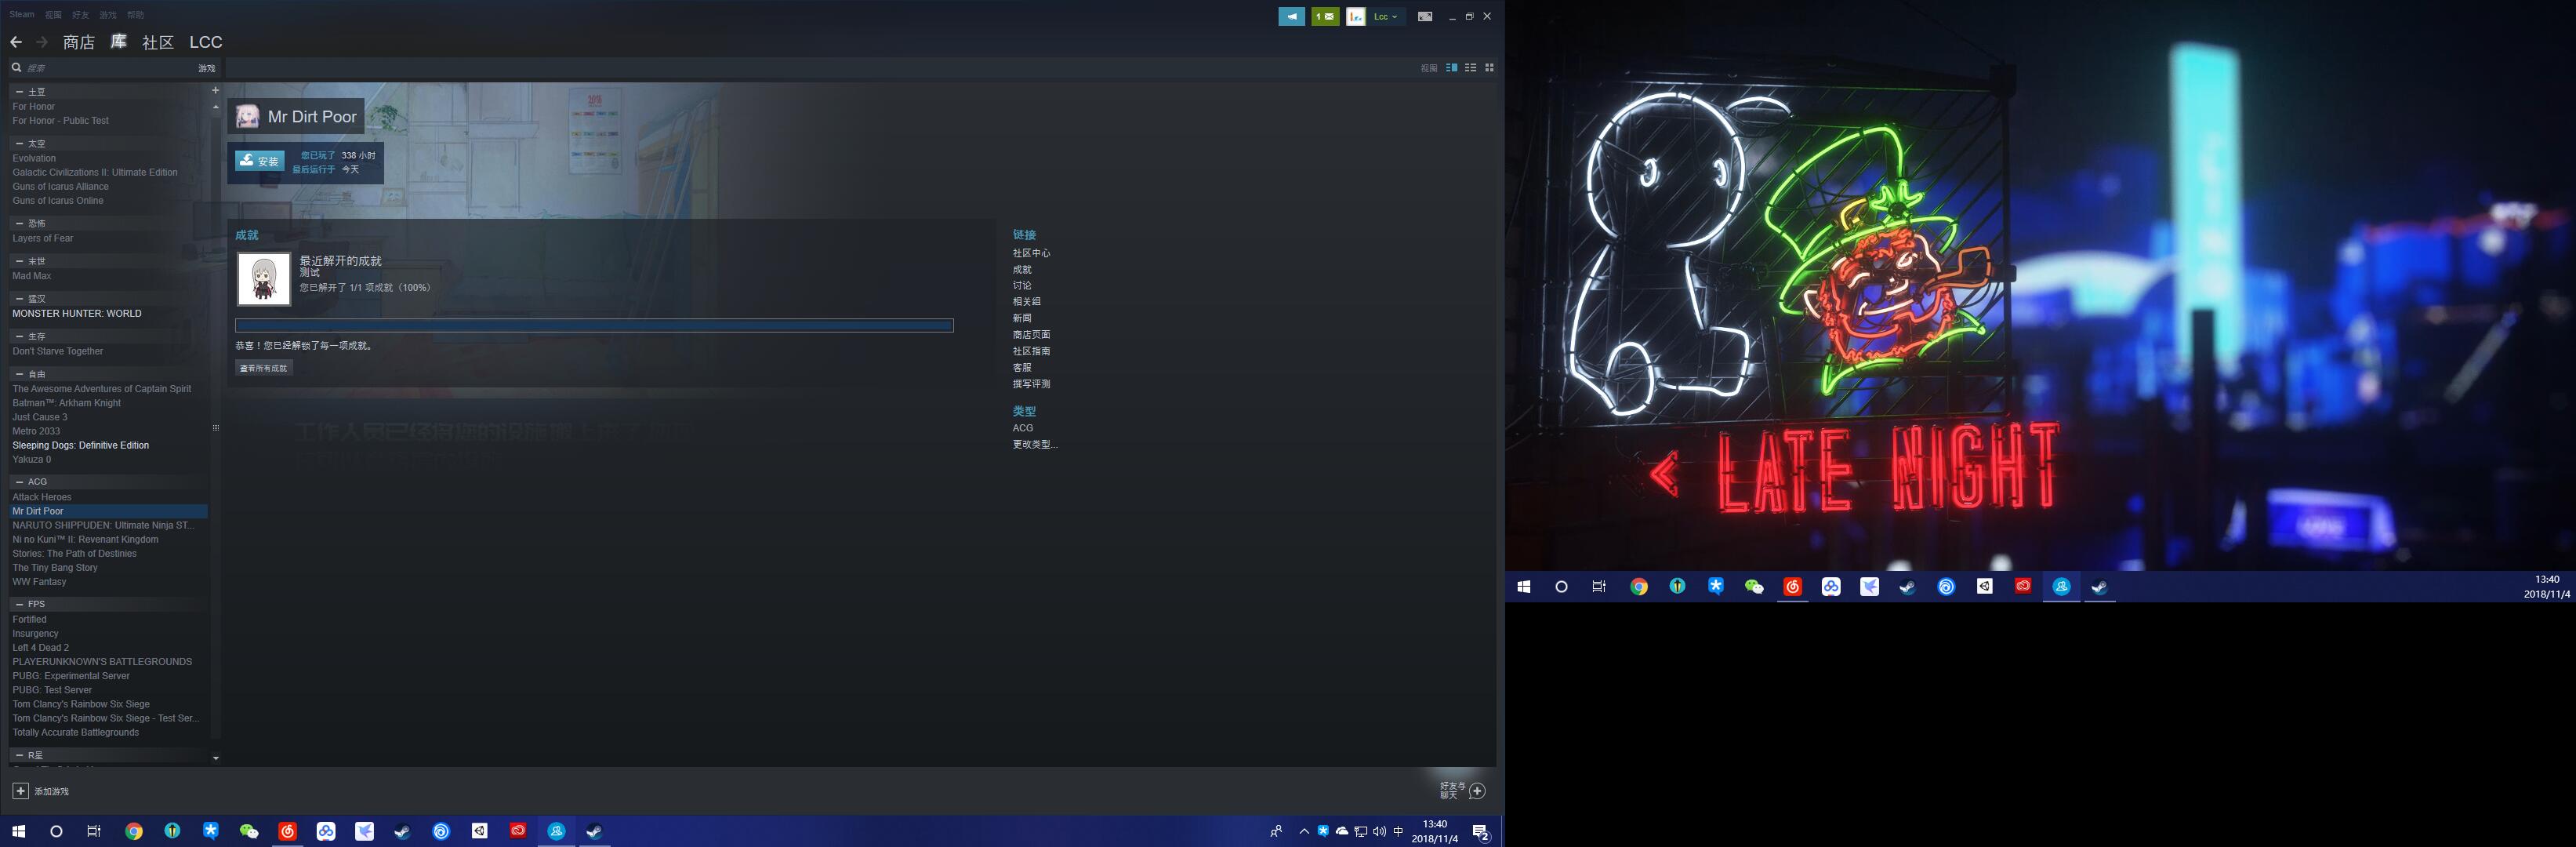Collapse the 生存 category

[20, 337]
